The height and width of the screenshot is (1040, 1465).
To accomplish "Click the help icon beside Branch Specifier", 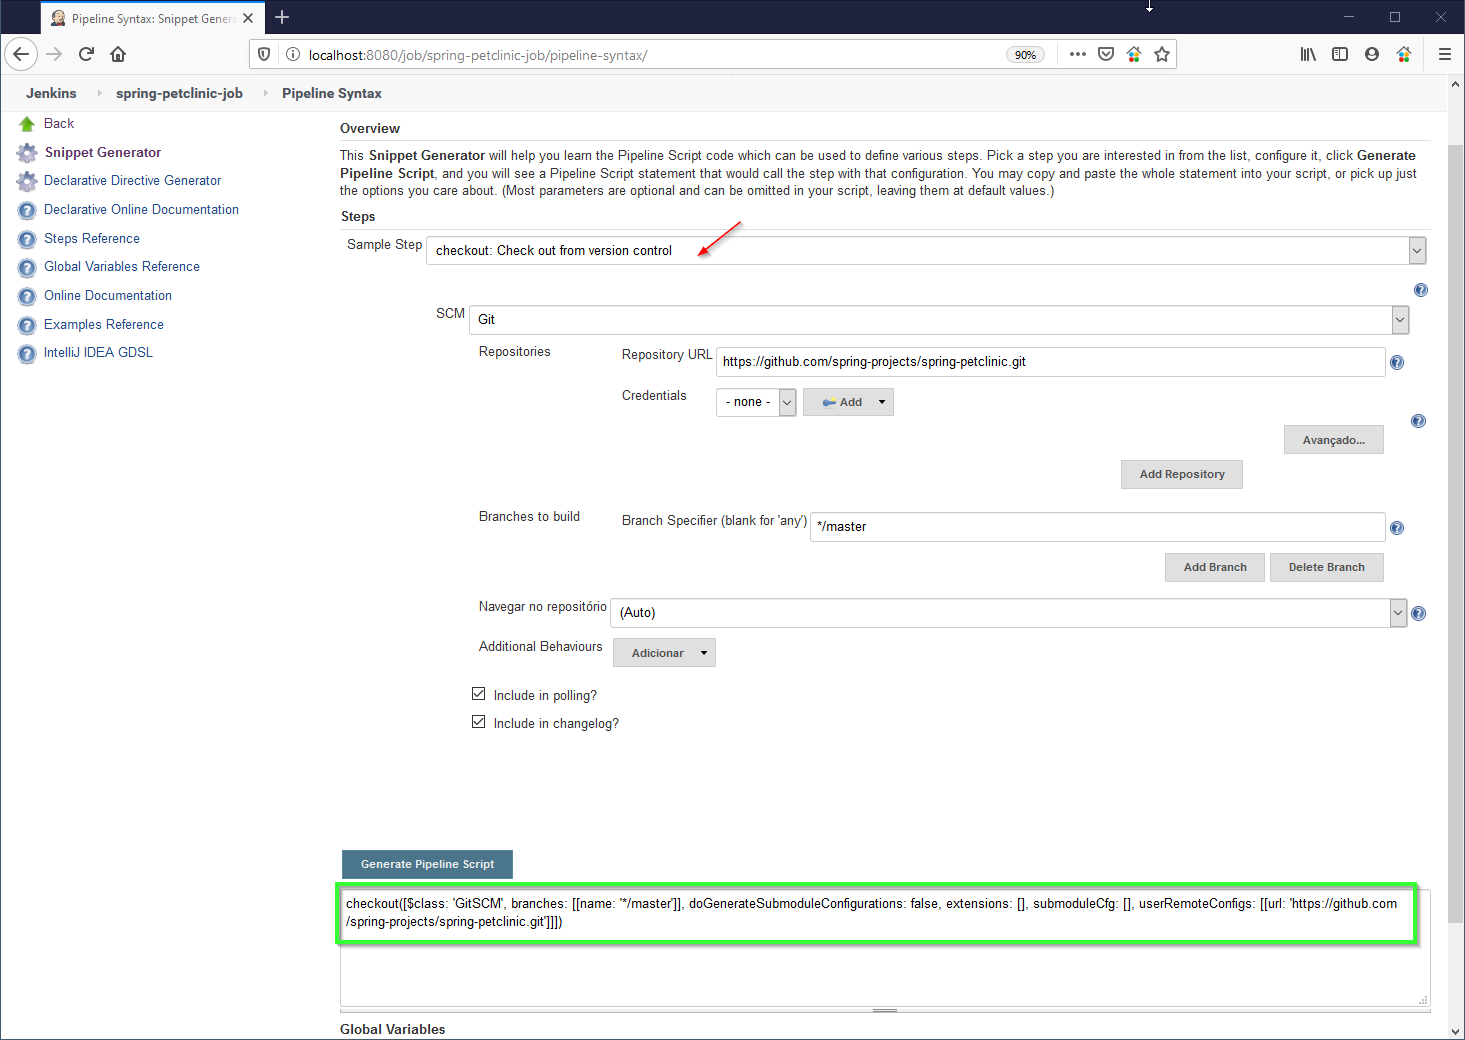I will tap(1397, 528).
